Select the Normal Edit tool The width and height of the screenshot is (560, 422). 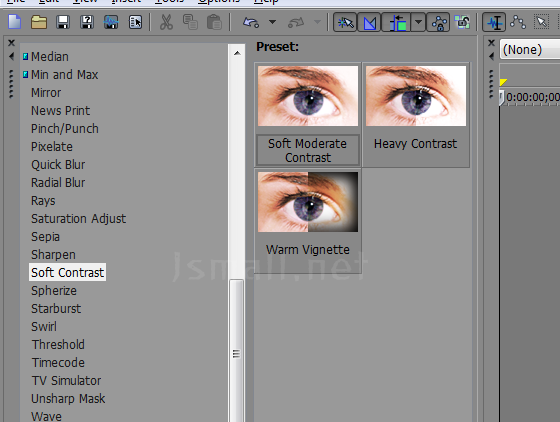click(x=494, y=22)
